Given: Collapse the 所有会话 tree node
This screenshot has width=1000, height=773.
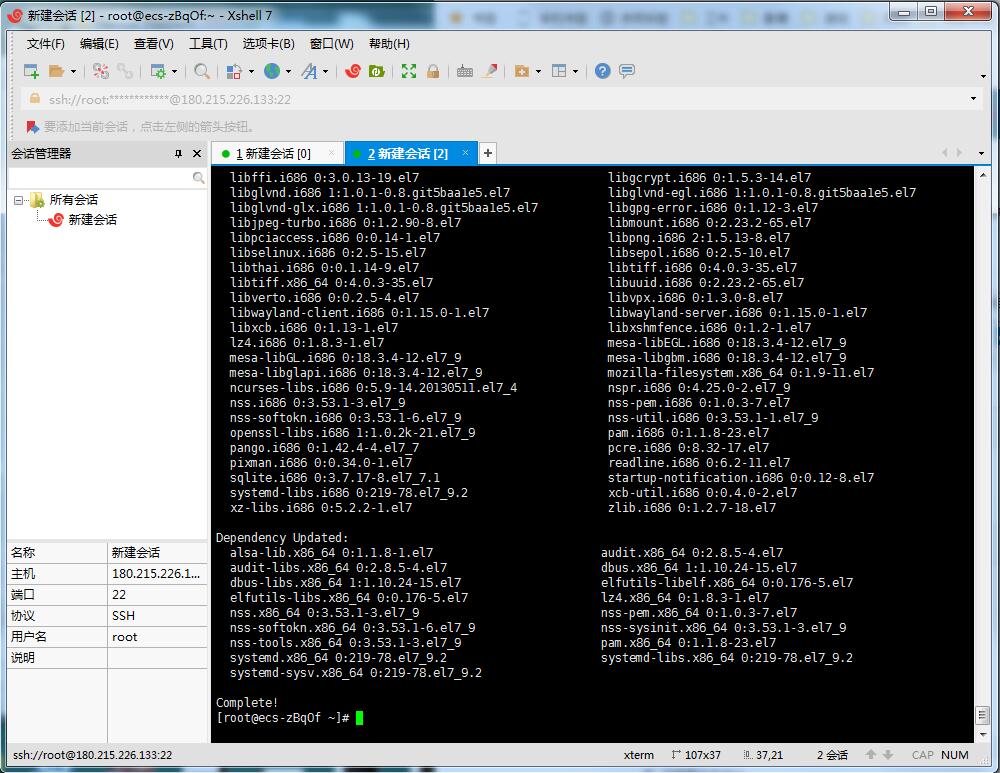Looking at the screenshot, I should coord(18,200).
